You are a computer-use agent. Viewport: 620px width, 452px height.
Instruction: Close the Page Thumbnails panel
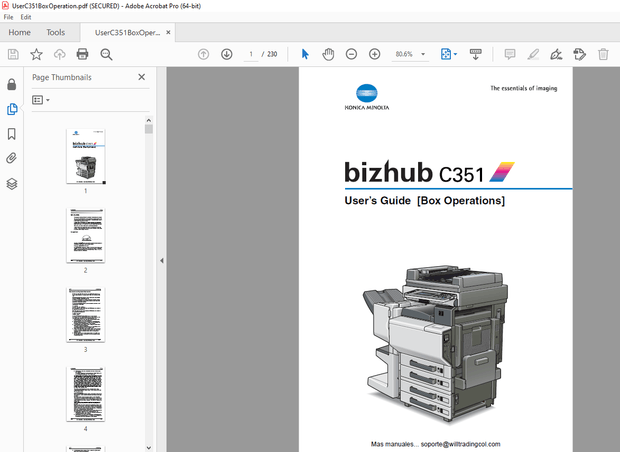141,77
